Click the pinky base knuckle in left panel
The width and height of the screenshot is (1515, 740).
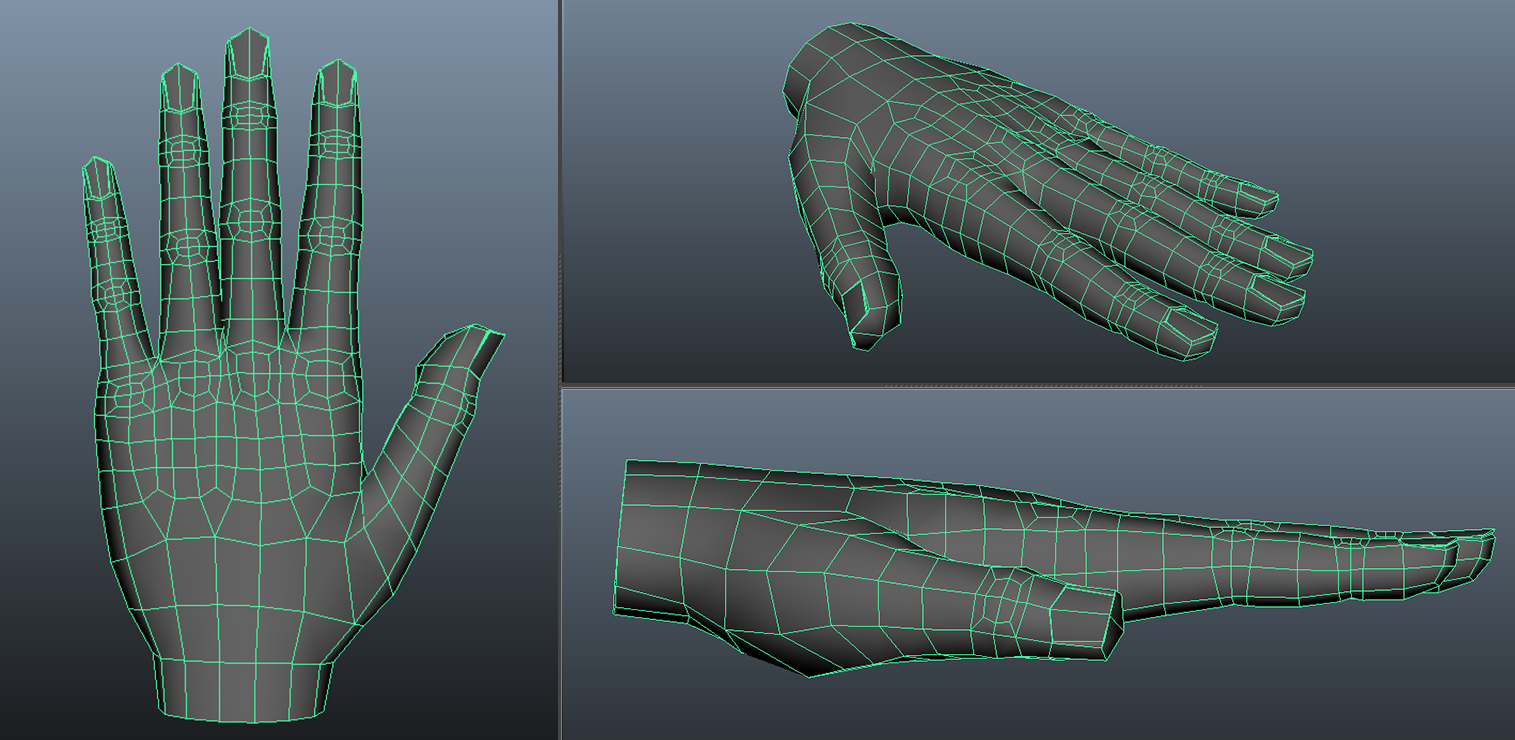pyautogui.click(x=130, y=393)
